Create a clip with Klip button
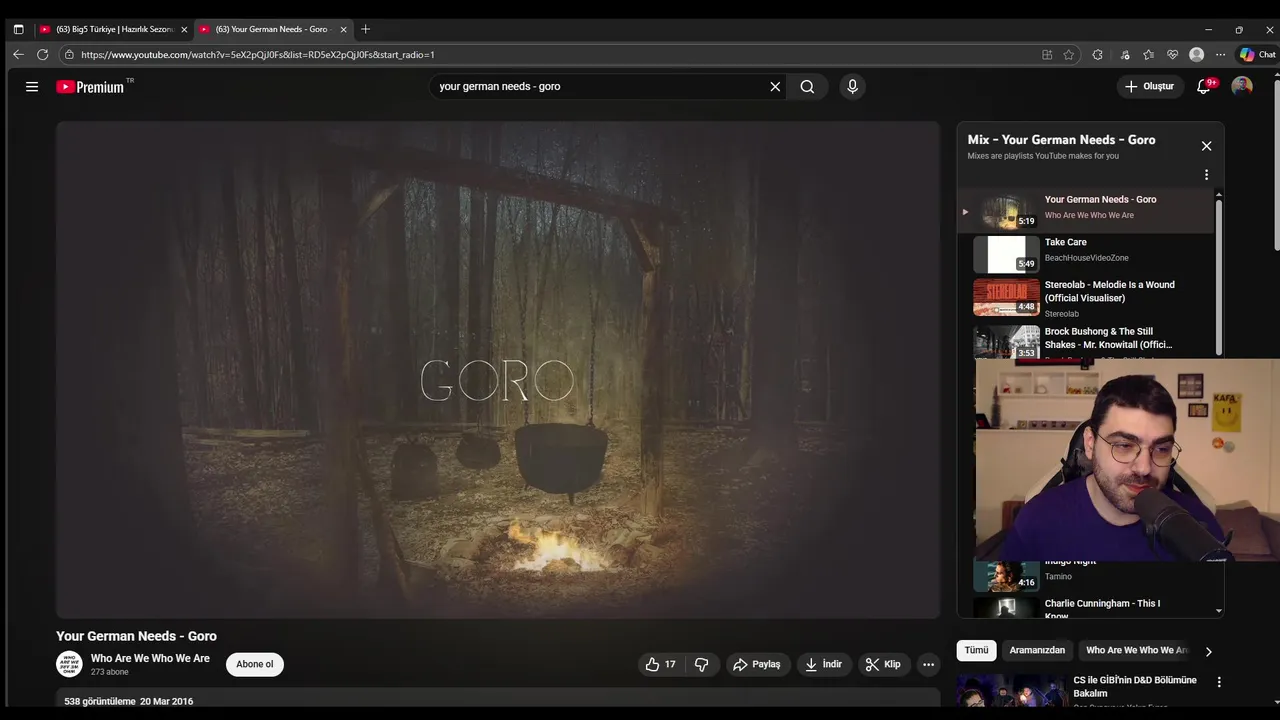Image resolution: width=1280 pixels, height=720 pixels. click(883, 664)
